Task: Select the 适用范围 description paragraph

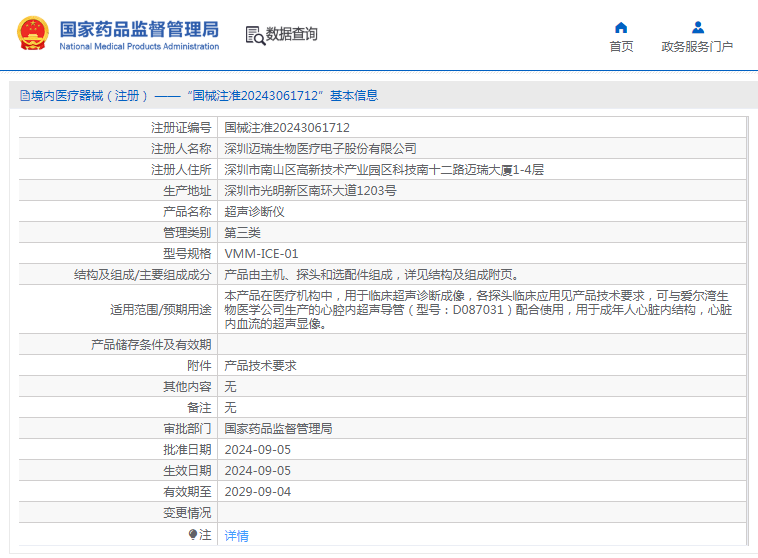Action: click(478, 309)
